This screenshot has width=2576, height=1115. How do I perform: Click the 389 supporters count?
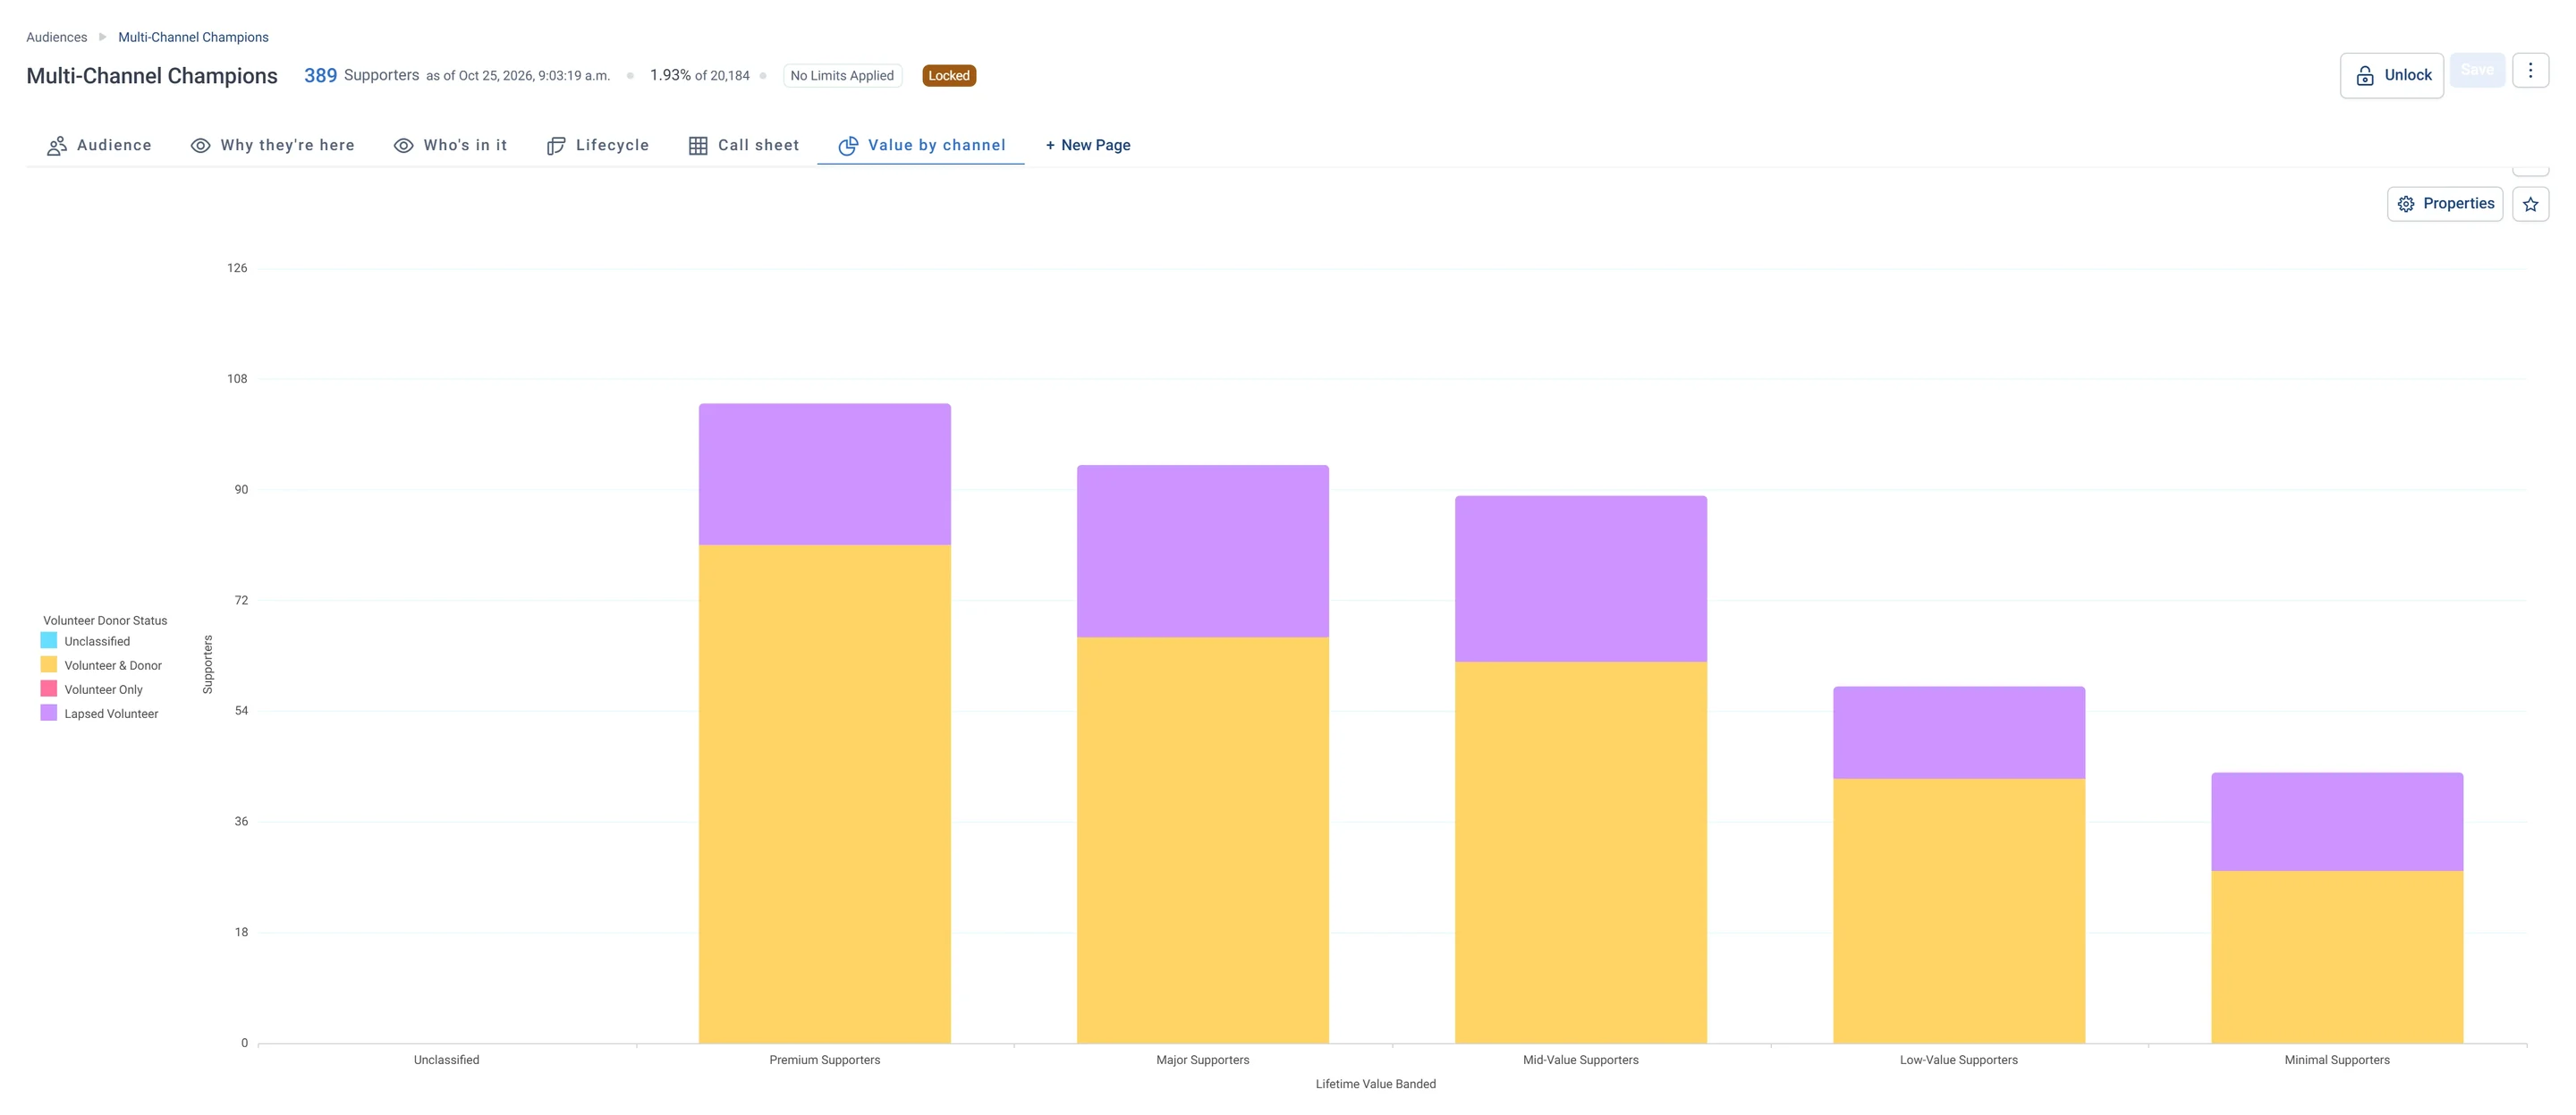coord(320,76)
